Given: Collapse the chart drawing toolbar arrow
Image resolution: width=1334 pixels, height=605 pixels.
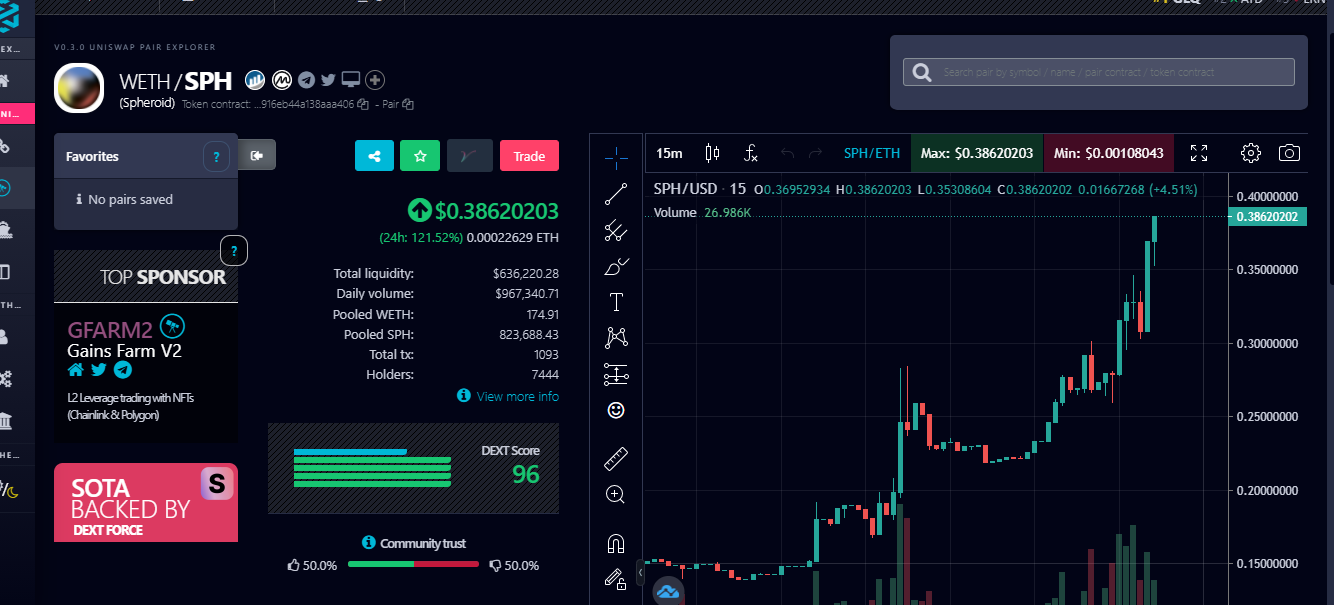Looking at the screenshot, I should coord(640,571).
